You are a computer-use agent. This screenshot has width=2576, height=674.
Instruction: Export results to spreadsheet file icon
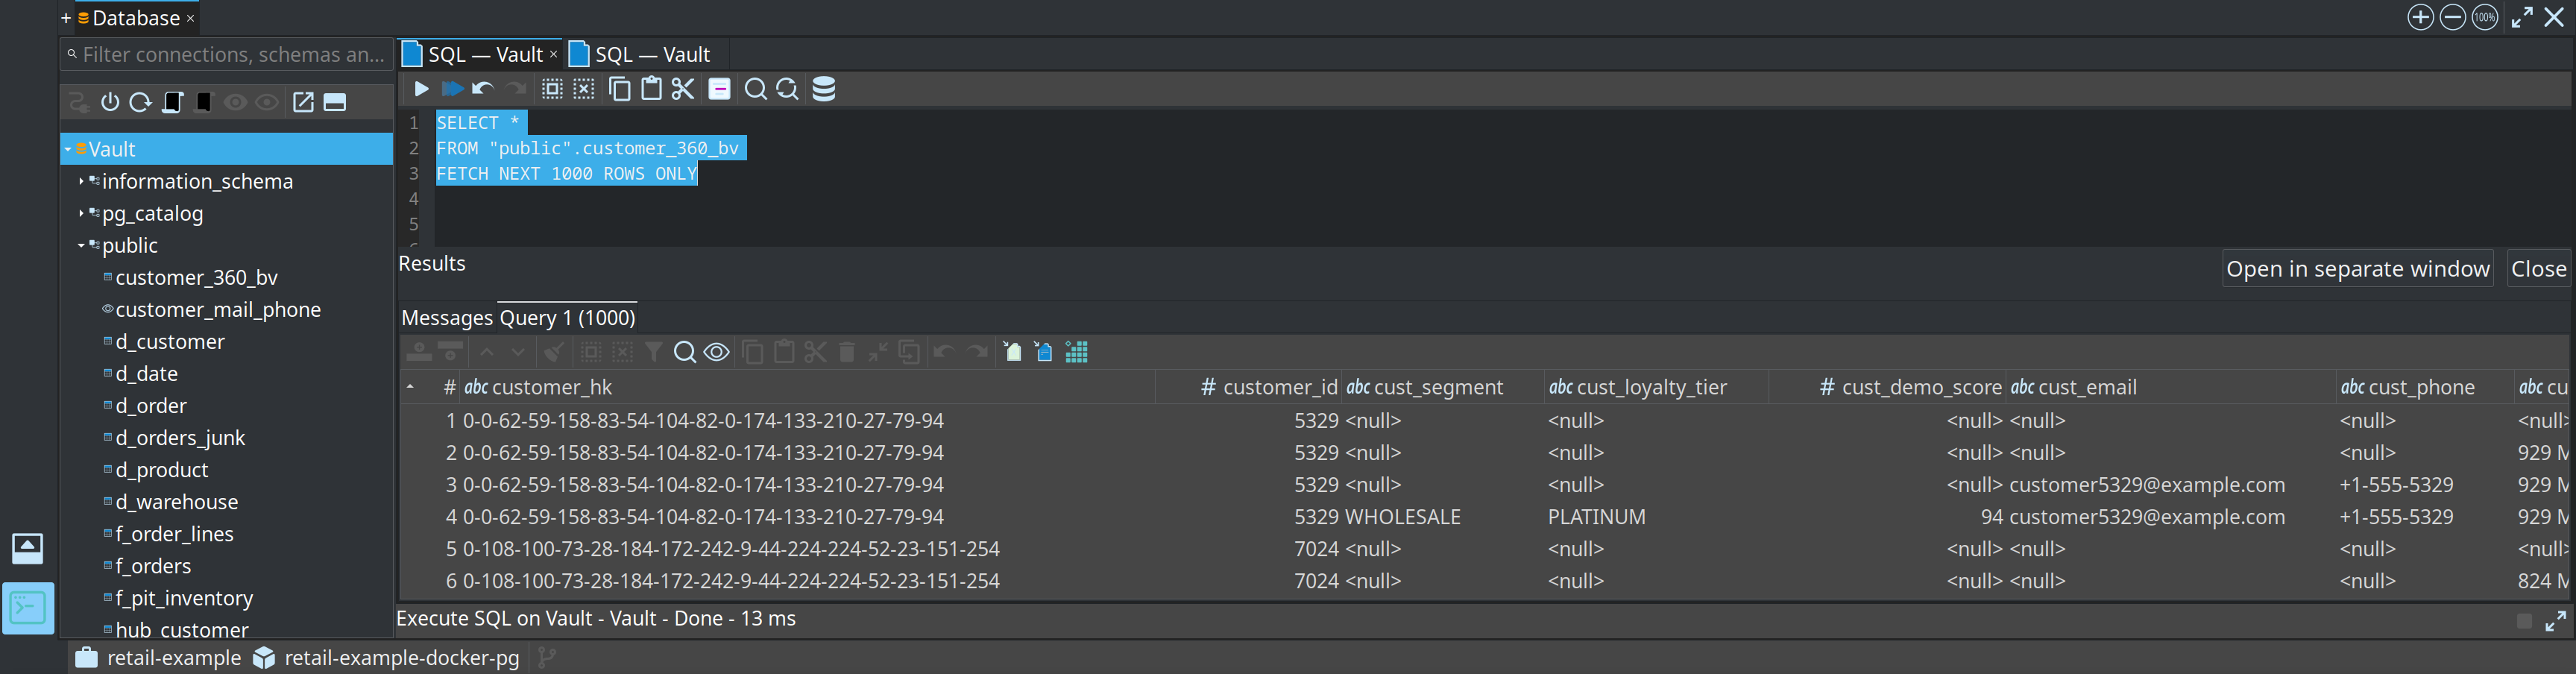point(1013,352)
